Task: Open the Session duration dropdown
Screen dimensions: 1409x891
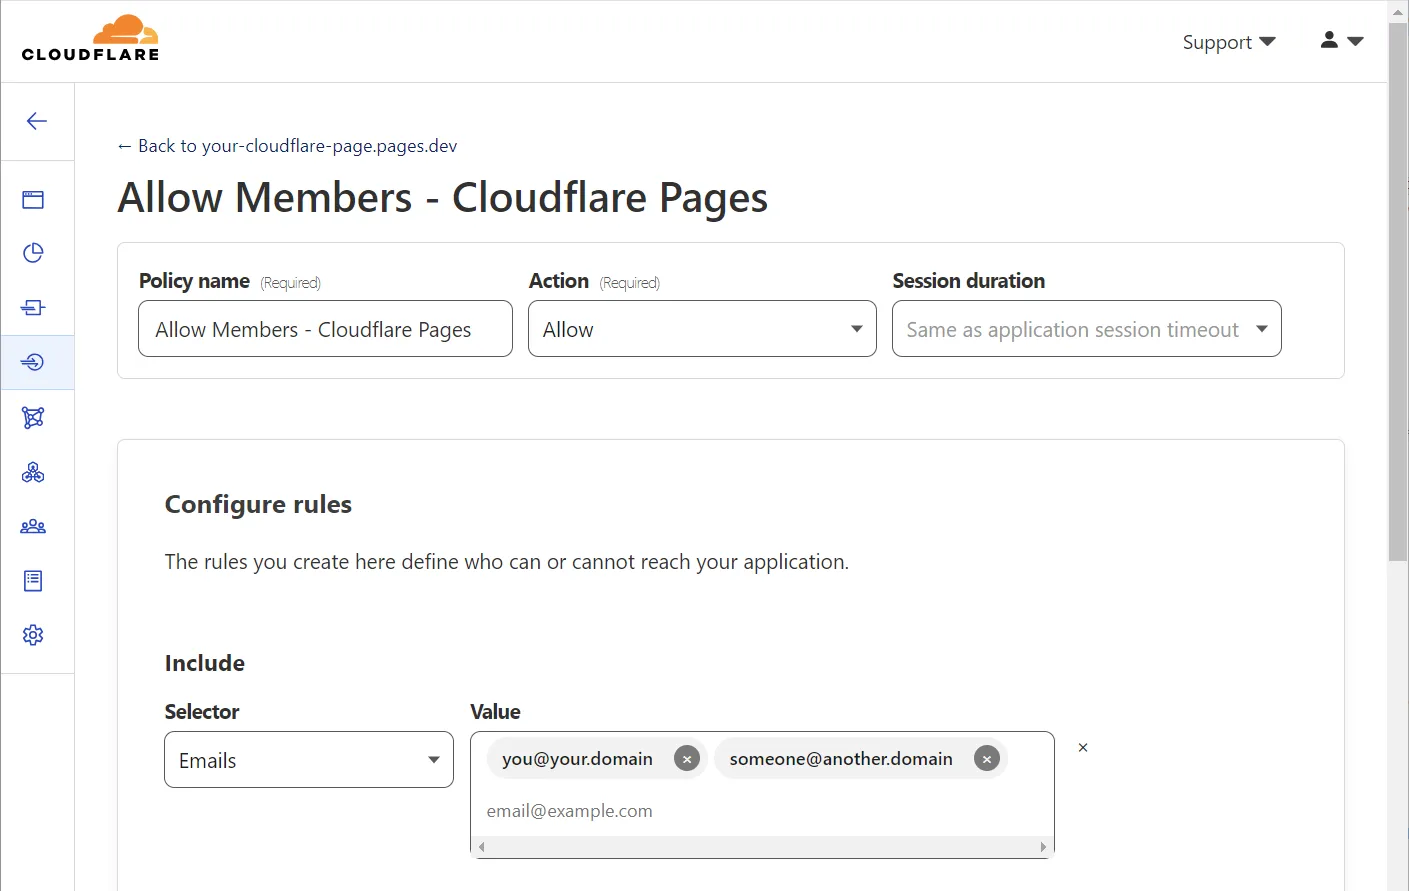Action: [1086, 329]
